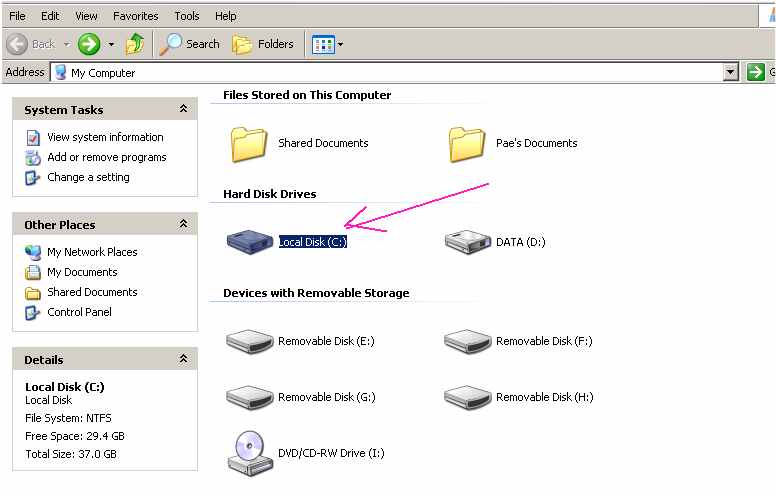Click the Pae's Documents label
The height and width of the screenshot is (496, 776).
point(536,143)
